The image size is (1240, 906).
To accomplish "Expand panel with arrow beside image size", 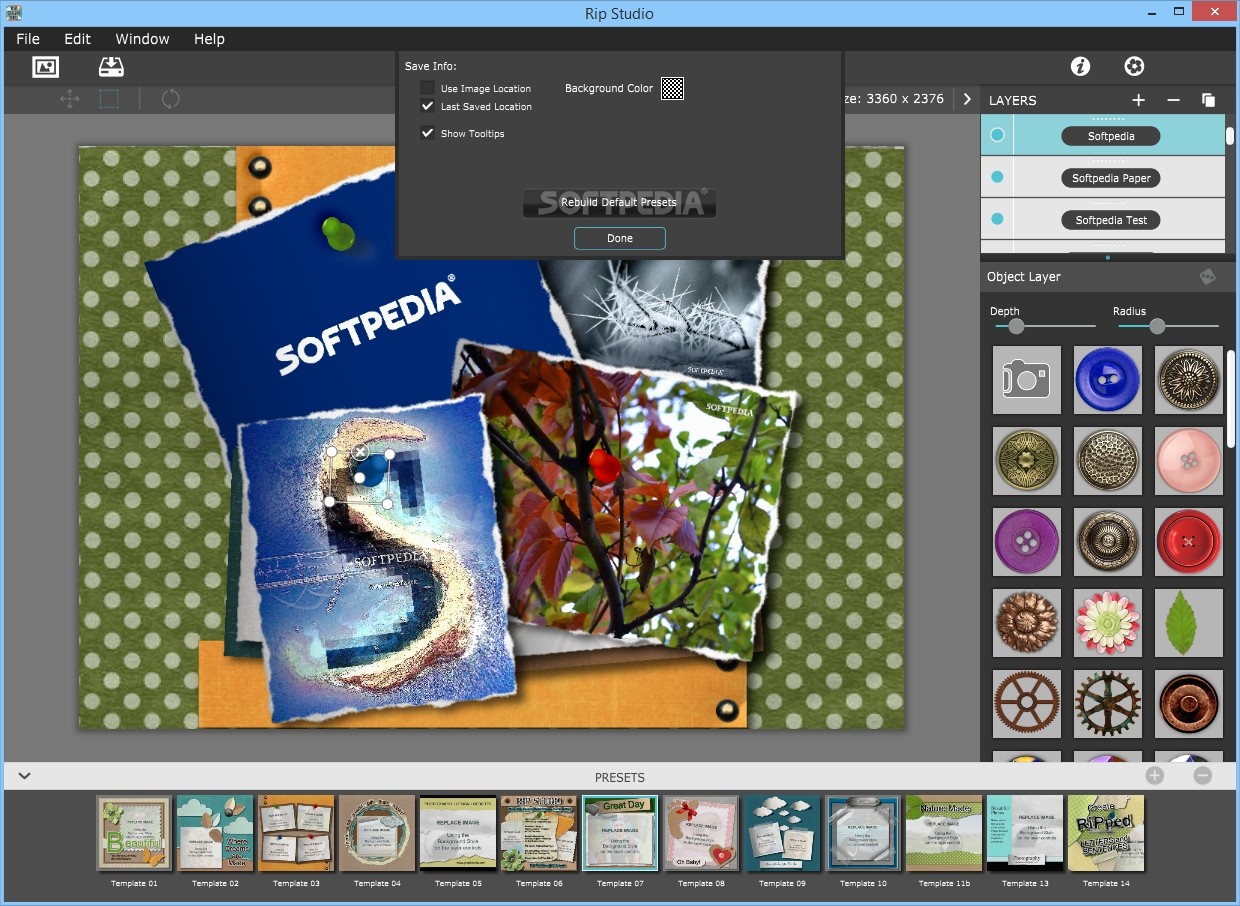I will pyautogui.click(x=966, y=99).
